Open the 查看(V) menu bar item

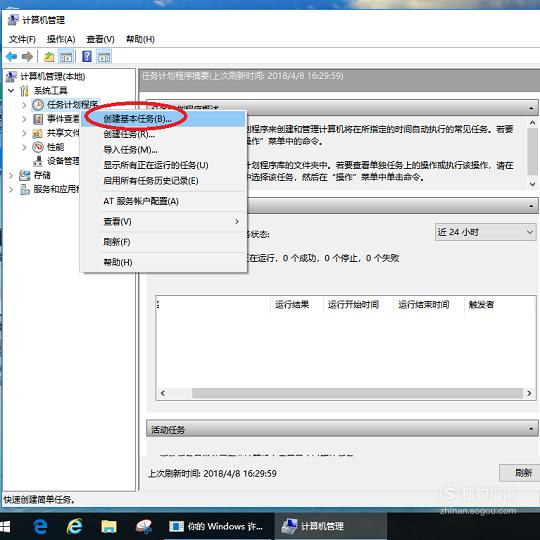click(x=100, y=39)
